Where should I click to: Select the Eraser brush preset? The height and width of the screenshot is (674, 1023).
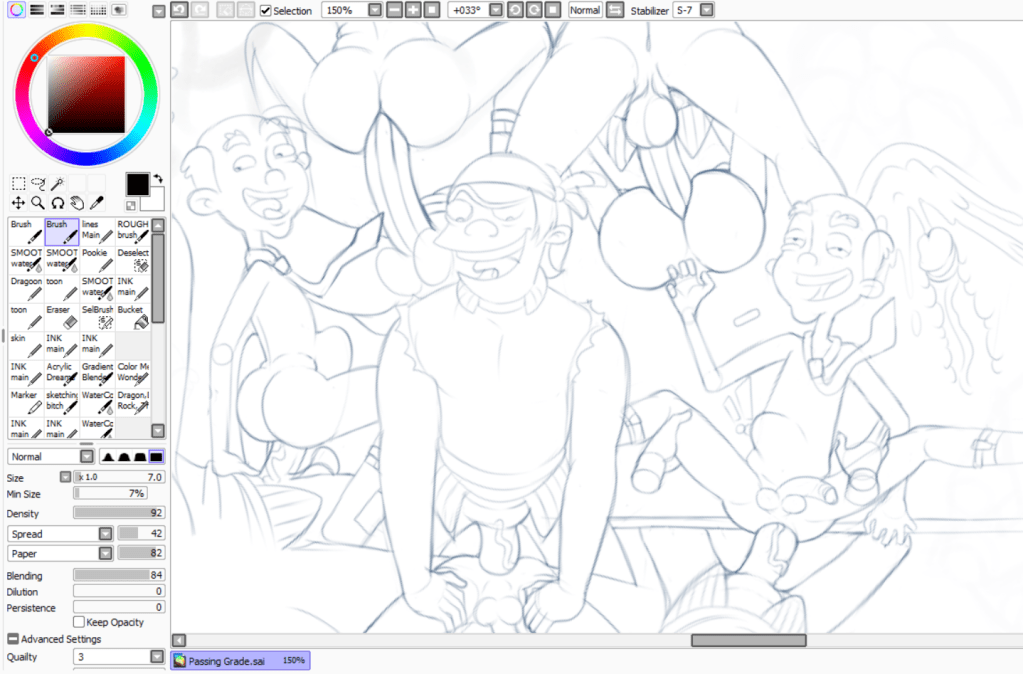(61, 316)
